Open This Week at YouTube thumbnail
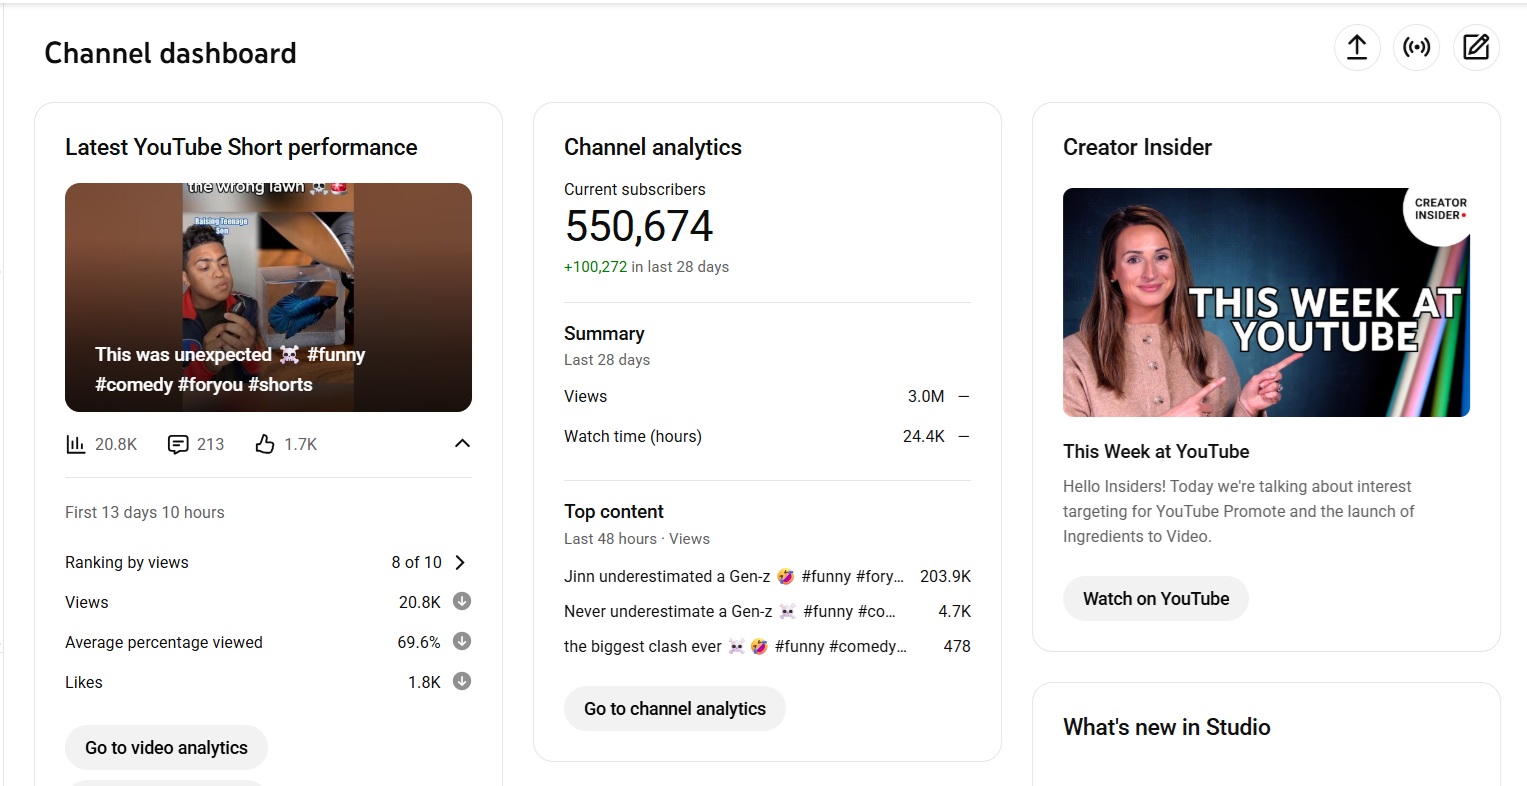Image resolution: width=1527 pixels, height=786 pixels. click(x=1266, y=302)
